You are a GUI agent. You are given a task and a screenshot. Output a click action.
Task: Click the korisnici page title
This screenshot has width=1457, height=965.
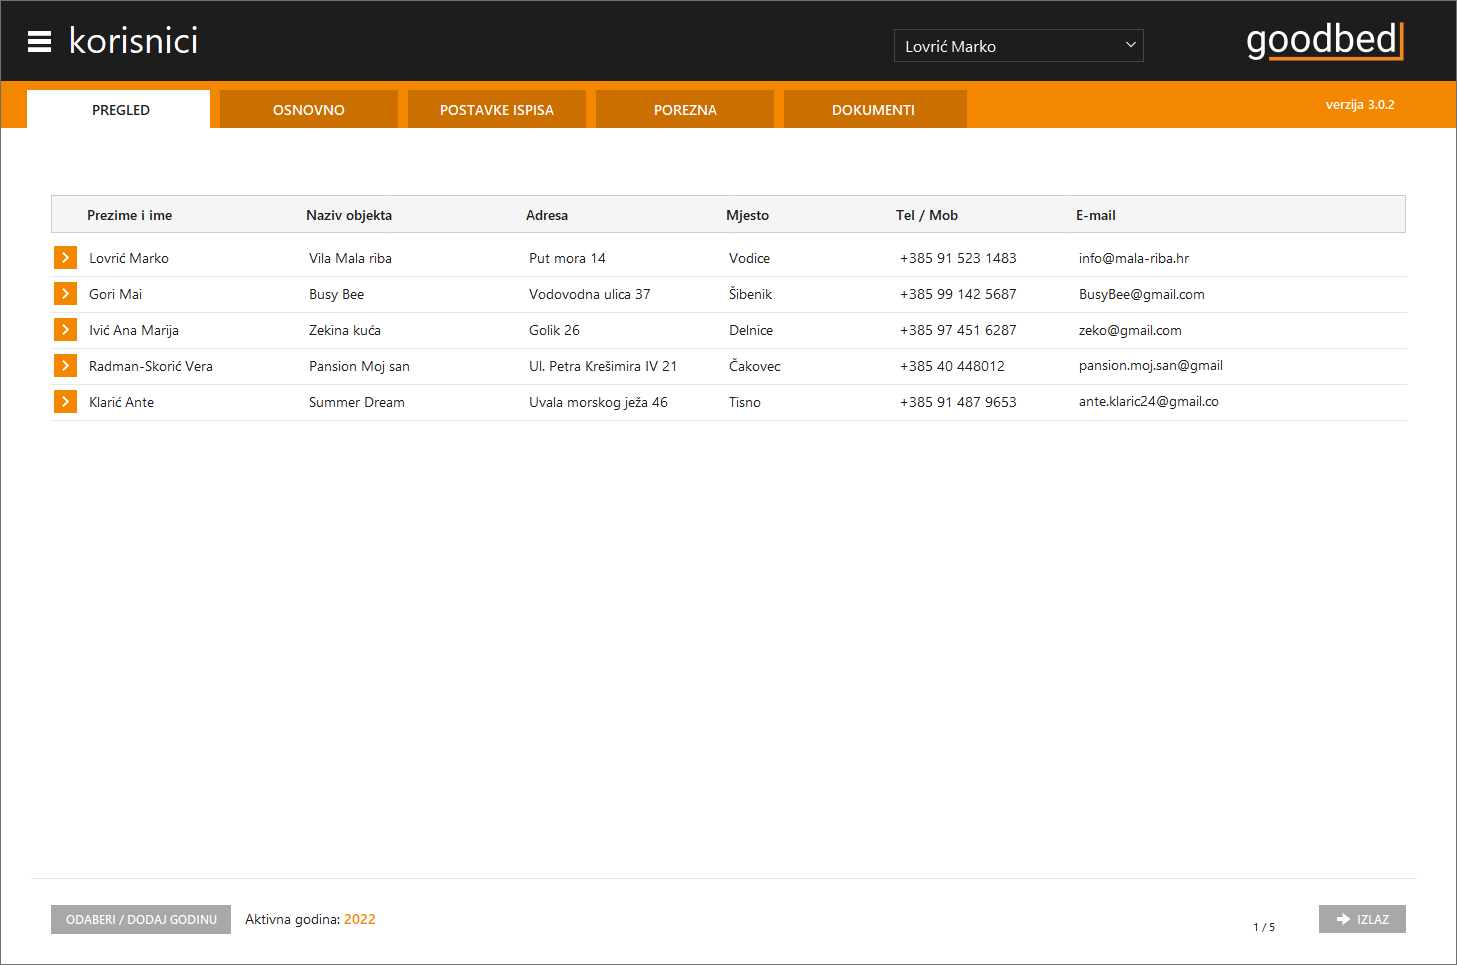pyautogui.click(x=133, y=41)
